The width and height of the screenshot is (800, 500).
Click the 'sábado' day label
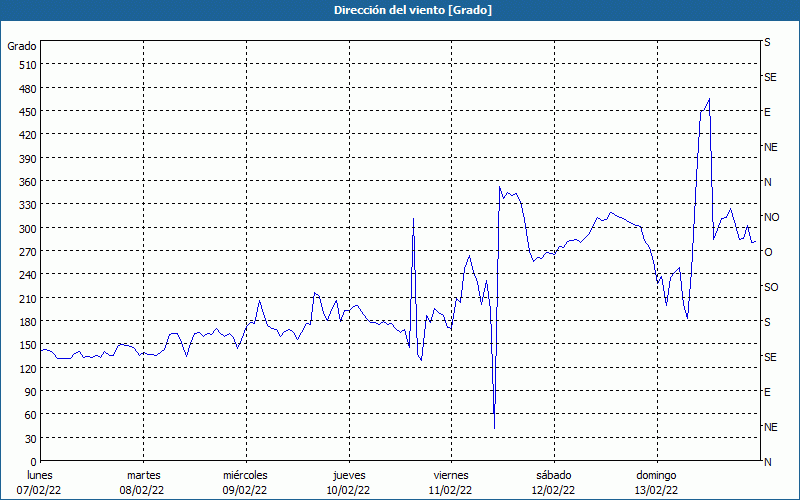pos(554,476)
